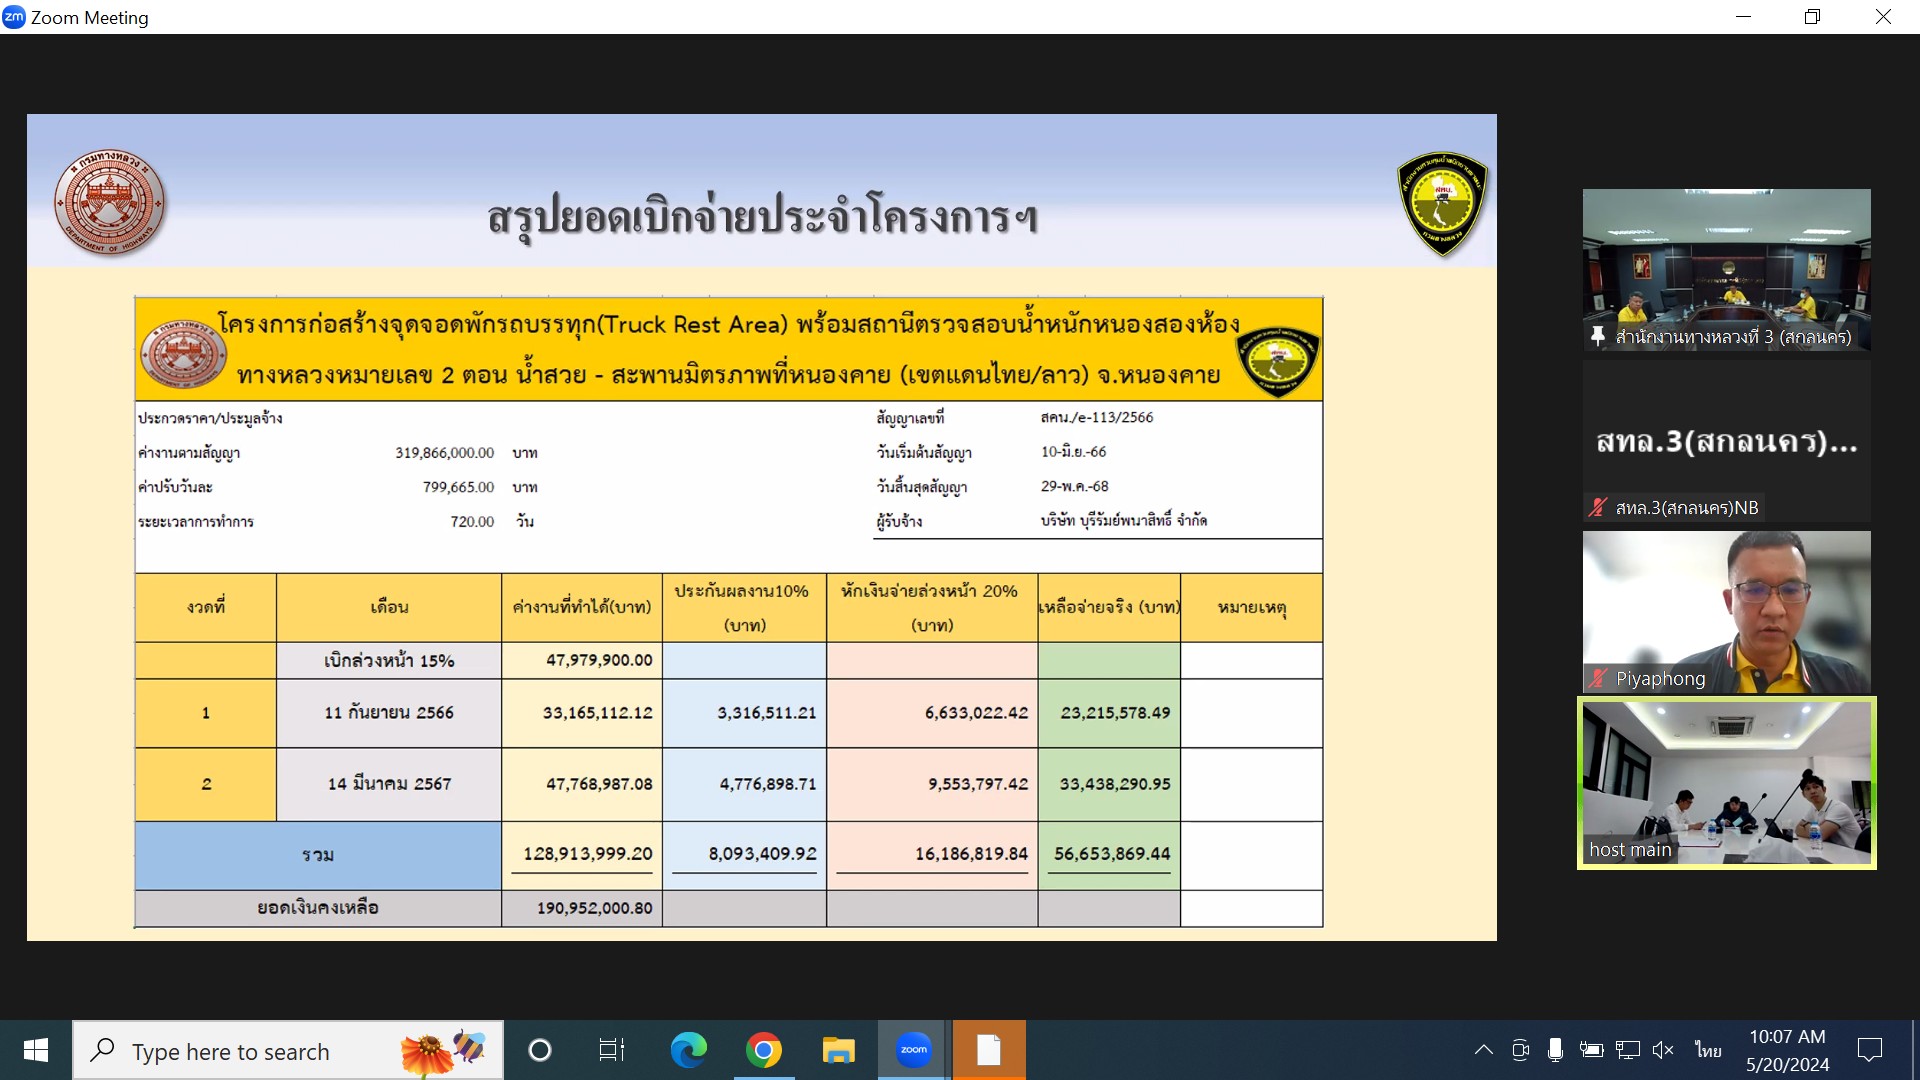The image size is (1920, 1080).
Task: Expand the hidden tray icons chevron
Action: click(x=1484, y=1050)
